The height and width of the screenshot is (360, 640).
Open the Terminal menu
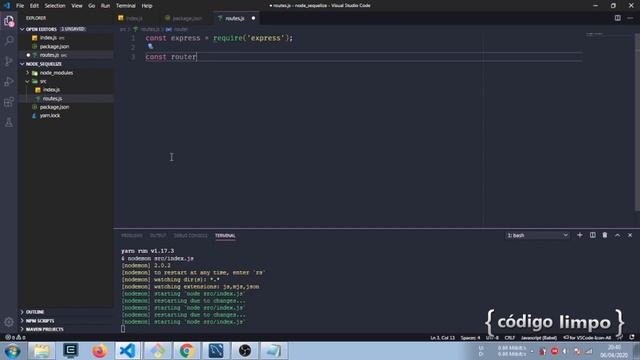(126, 6)
